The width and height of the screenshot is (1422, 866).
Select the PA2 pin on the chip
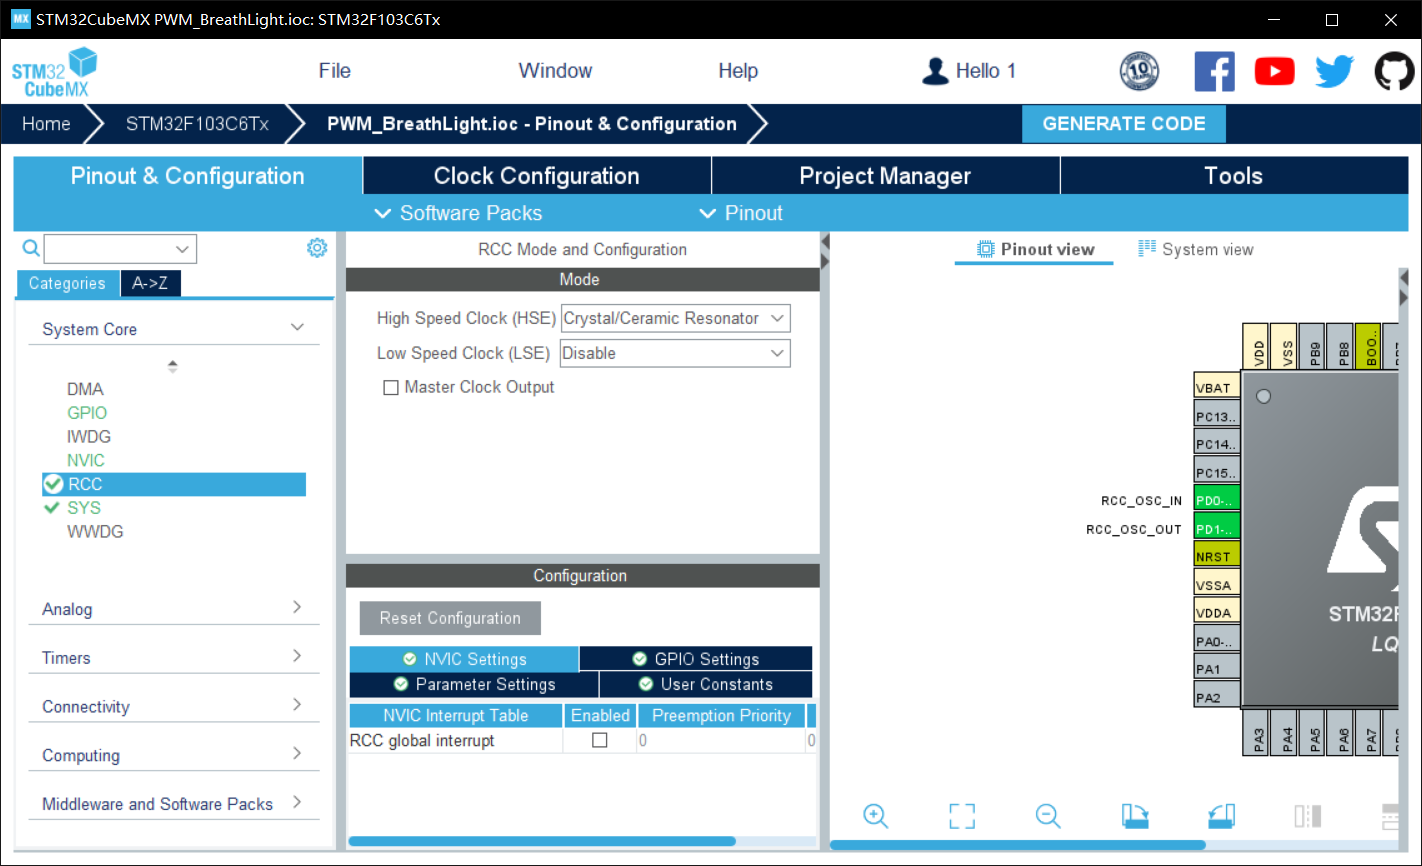point(1217,696)
